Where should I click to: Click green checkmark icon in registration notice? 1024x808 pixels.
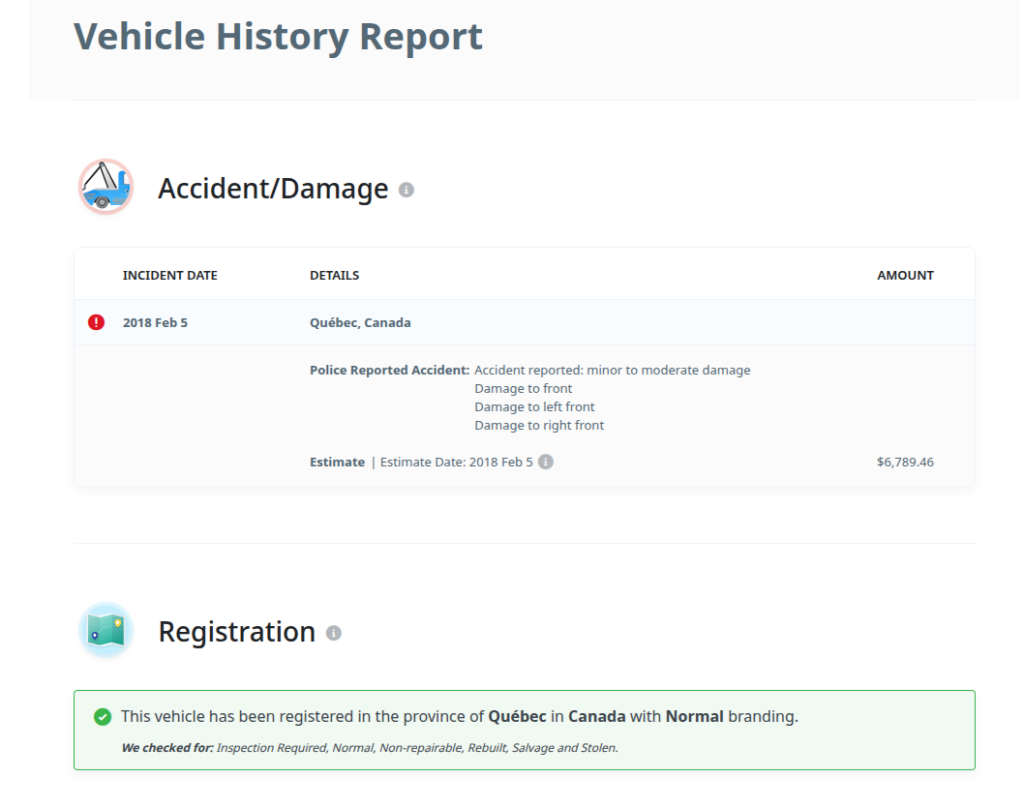pos(102,717)
